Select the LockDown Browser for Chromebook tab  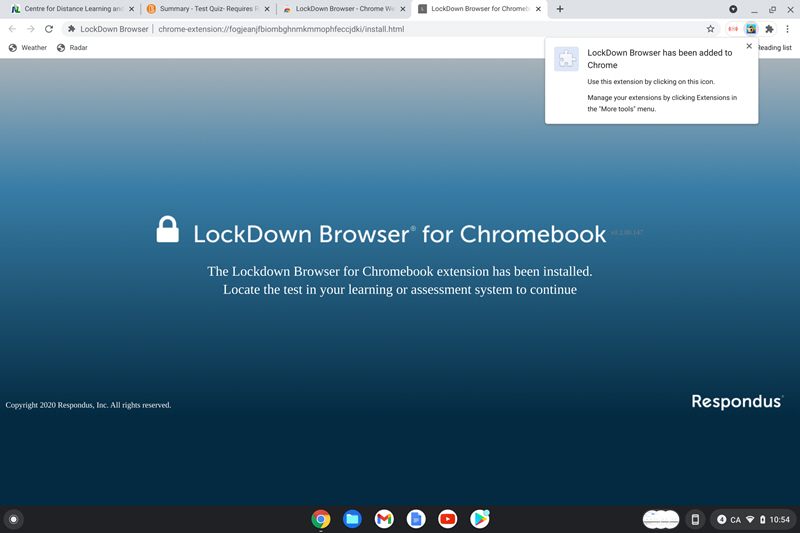(x=479, y=9)
